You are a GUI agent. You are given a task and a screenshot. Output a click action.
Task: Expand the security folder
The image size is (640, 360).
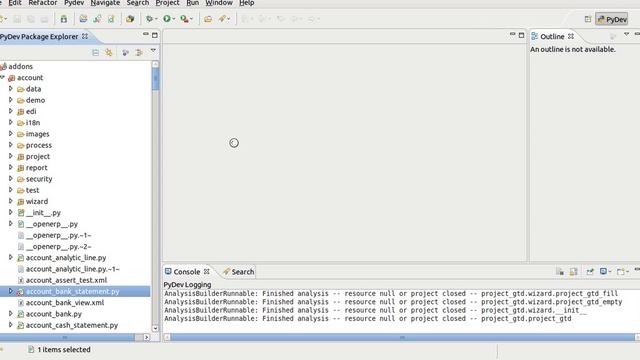tap(11, 179)
